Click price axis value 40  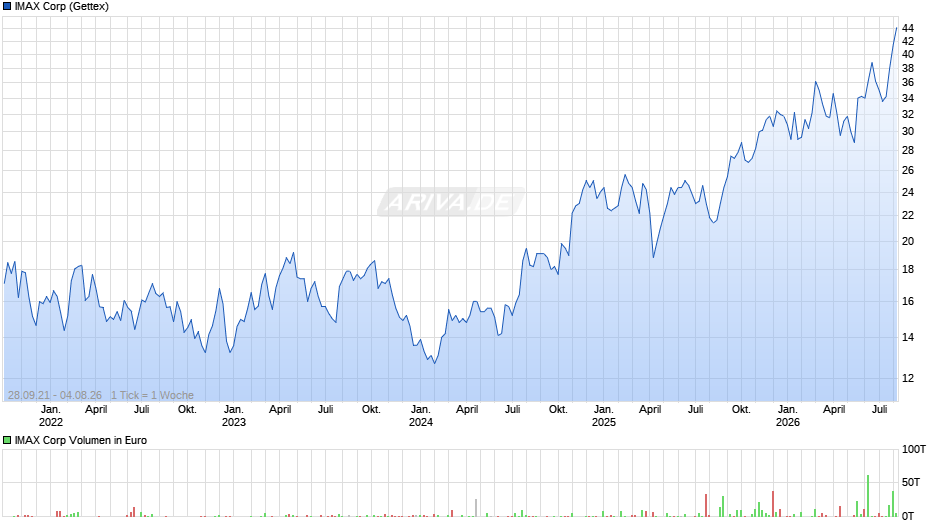click(908, 55)
